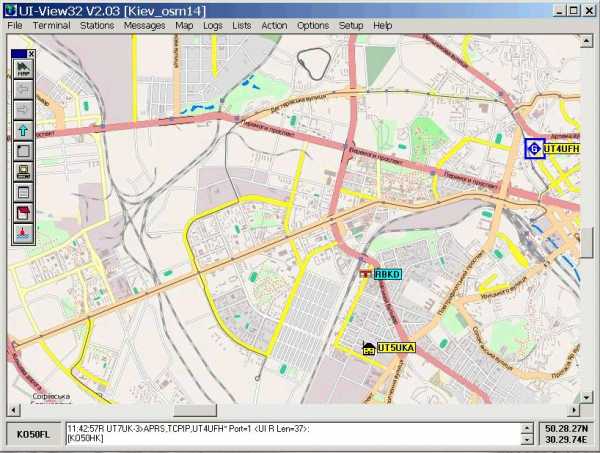Click the KO50FL locator status button
This screenshot has width=600, height=453.
click(x=32, y=434)
